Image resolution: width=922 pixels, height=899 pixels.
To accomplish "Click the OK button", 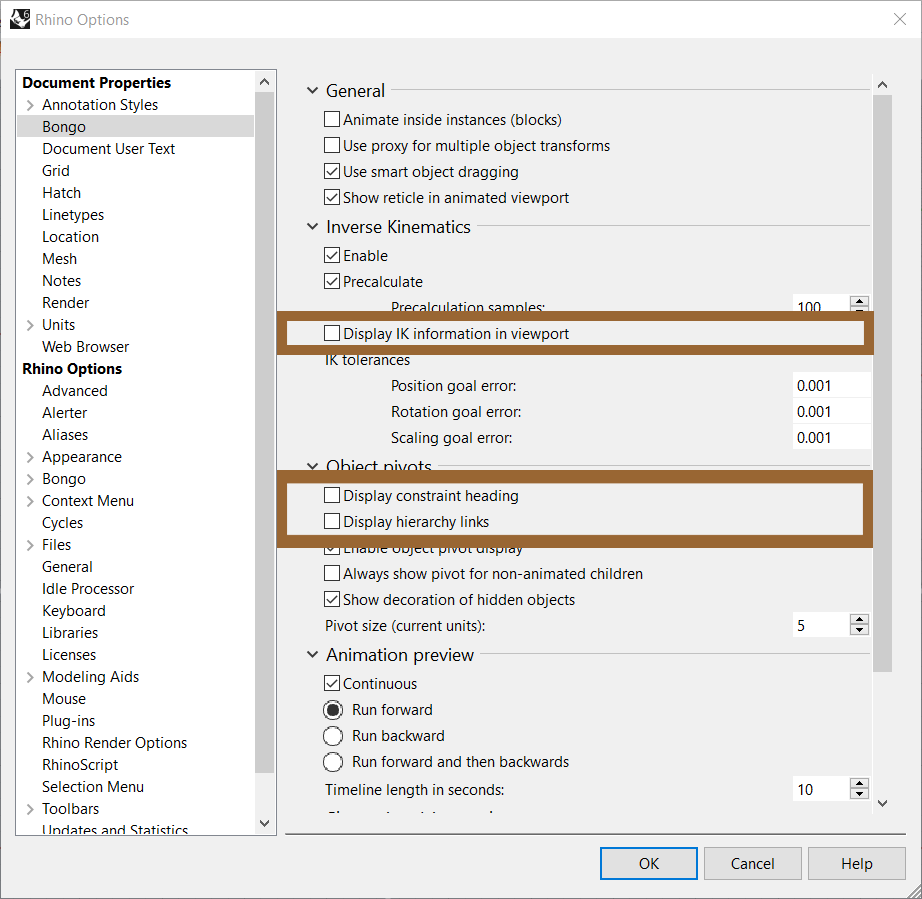I will point(649,863).
